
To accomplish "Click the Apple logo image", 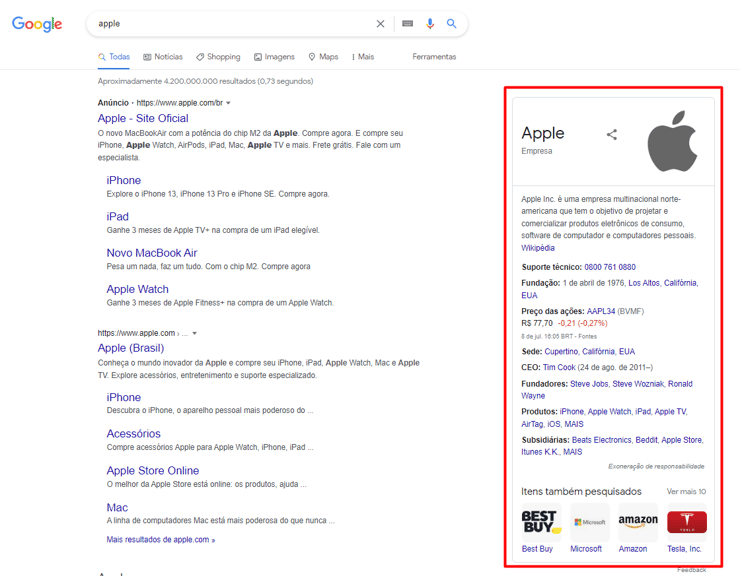I will pyautogui.click(x=673, y=141).
